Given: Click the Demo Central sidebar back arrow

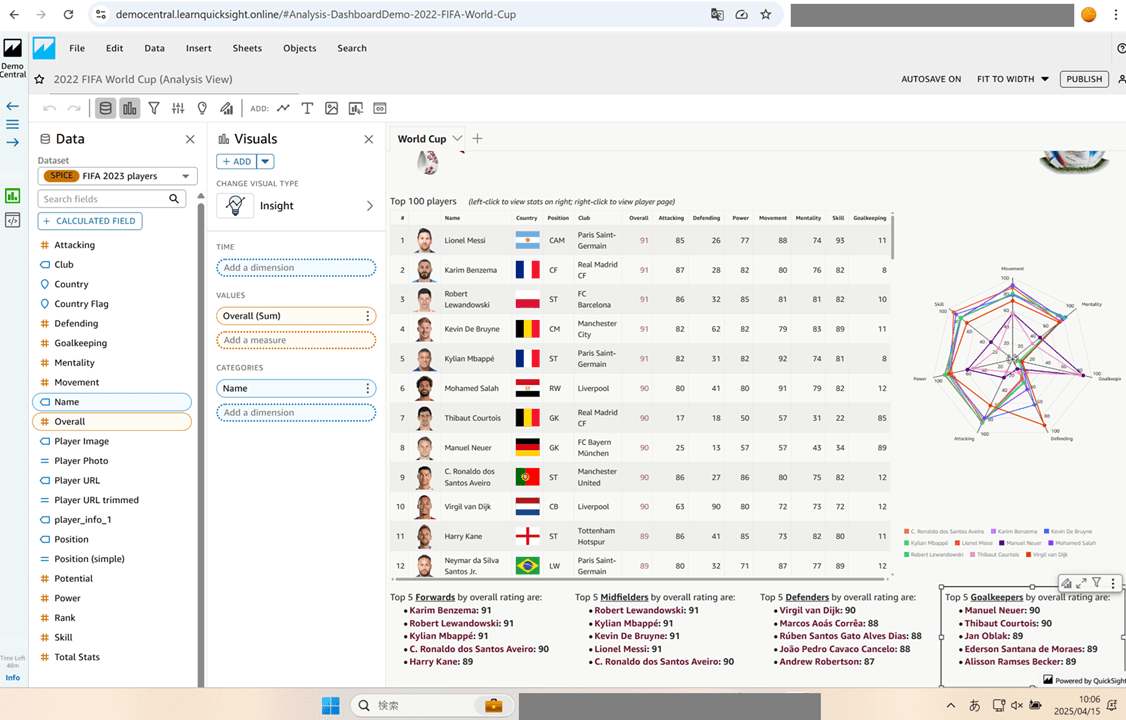Looking at the screenshot, I should (x=12, y=106).
